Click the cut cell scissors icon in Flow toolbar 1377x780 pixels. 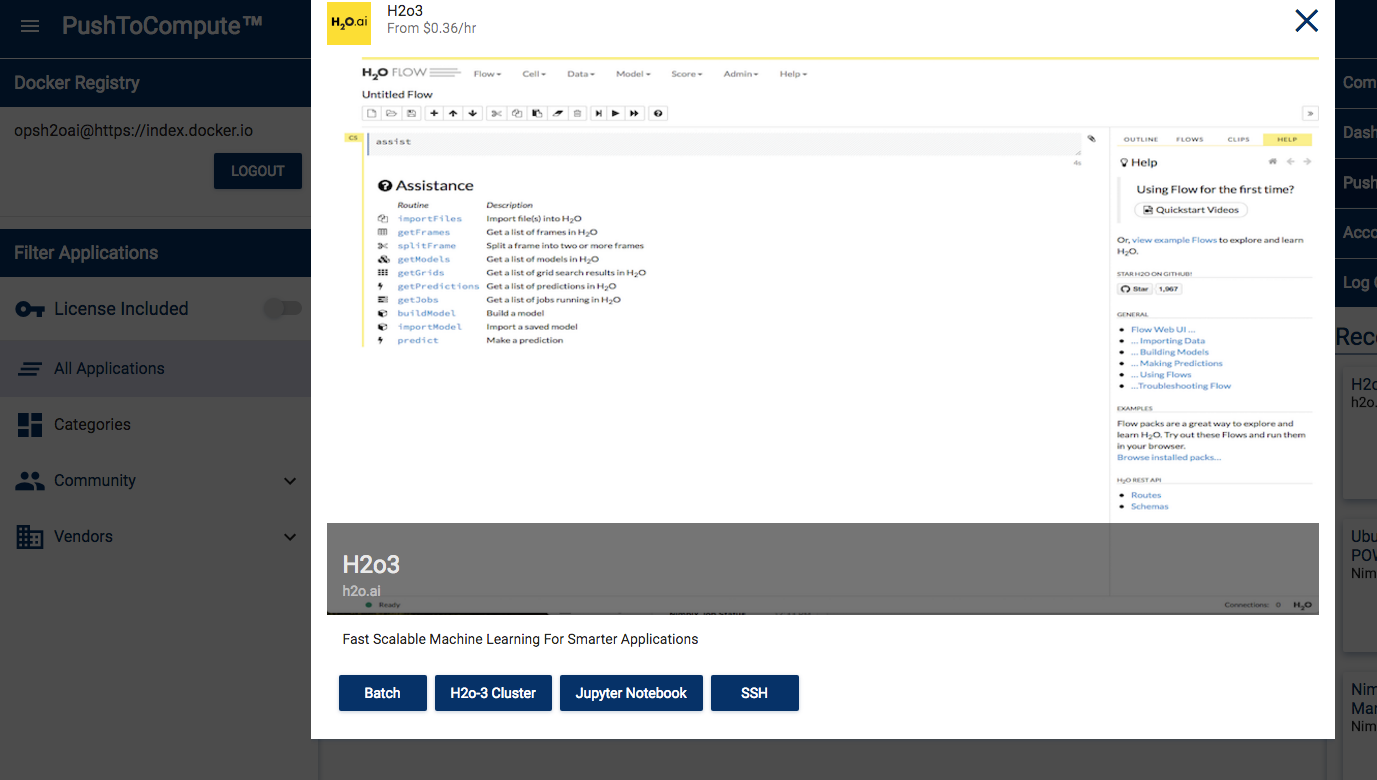[496, 114]
